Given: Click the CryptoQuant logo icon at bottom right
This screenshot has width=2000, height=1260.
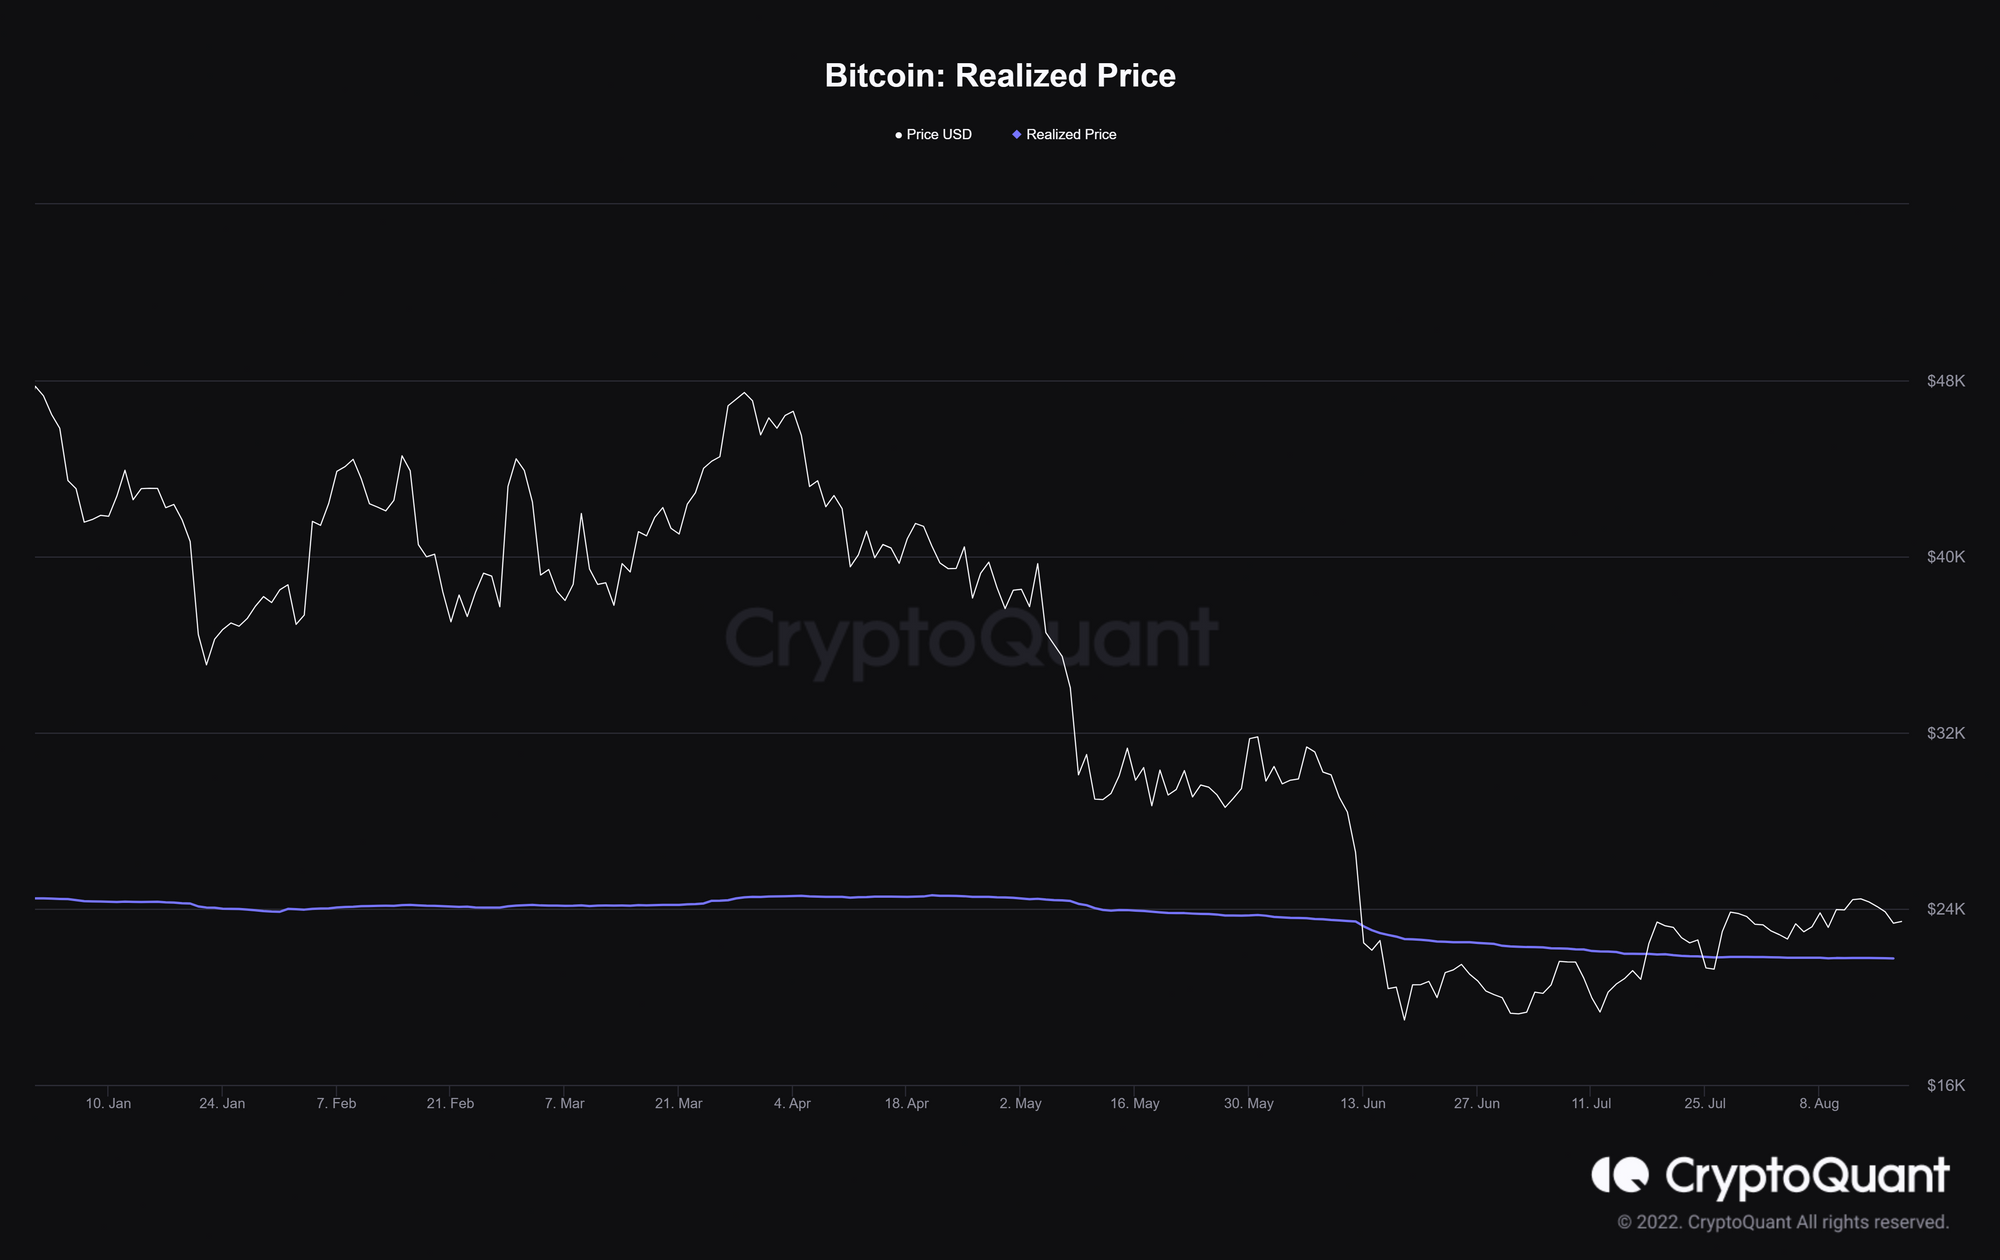Looking at the screenshot, I should [x=1619, y=1175].
